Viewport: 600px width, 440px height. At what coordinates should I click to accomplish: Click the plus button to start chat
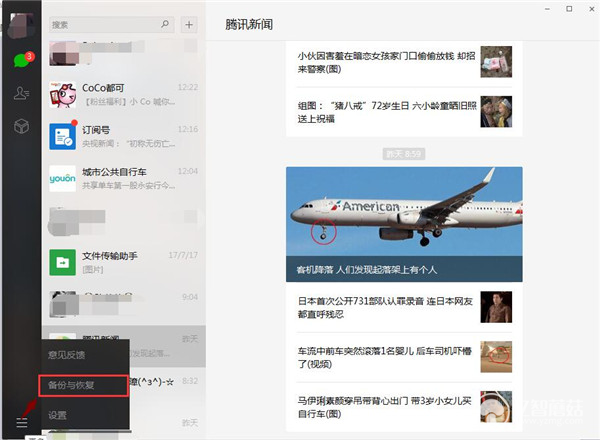tap(189, 25)
